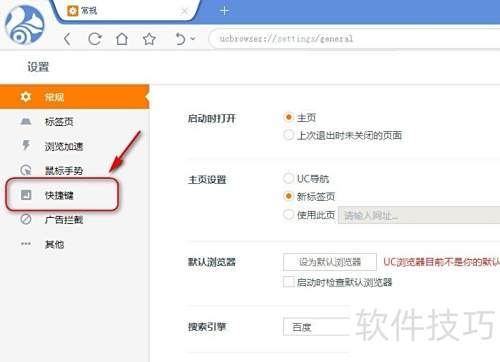Click the 主页设置 label
500x362 pixels.
pyautogui.click(x=207, y=180)
